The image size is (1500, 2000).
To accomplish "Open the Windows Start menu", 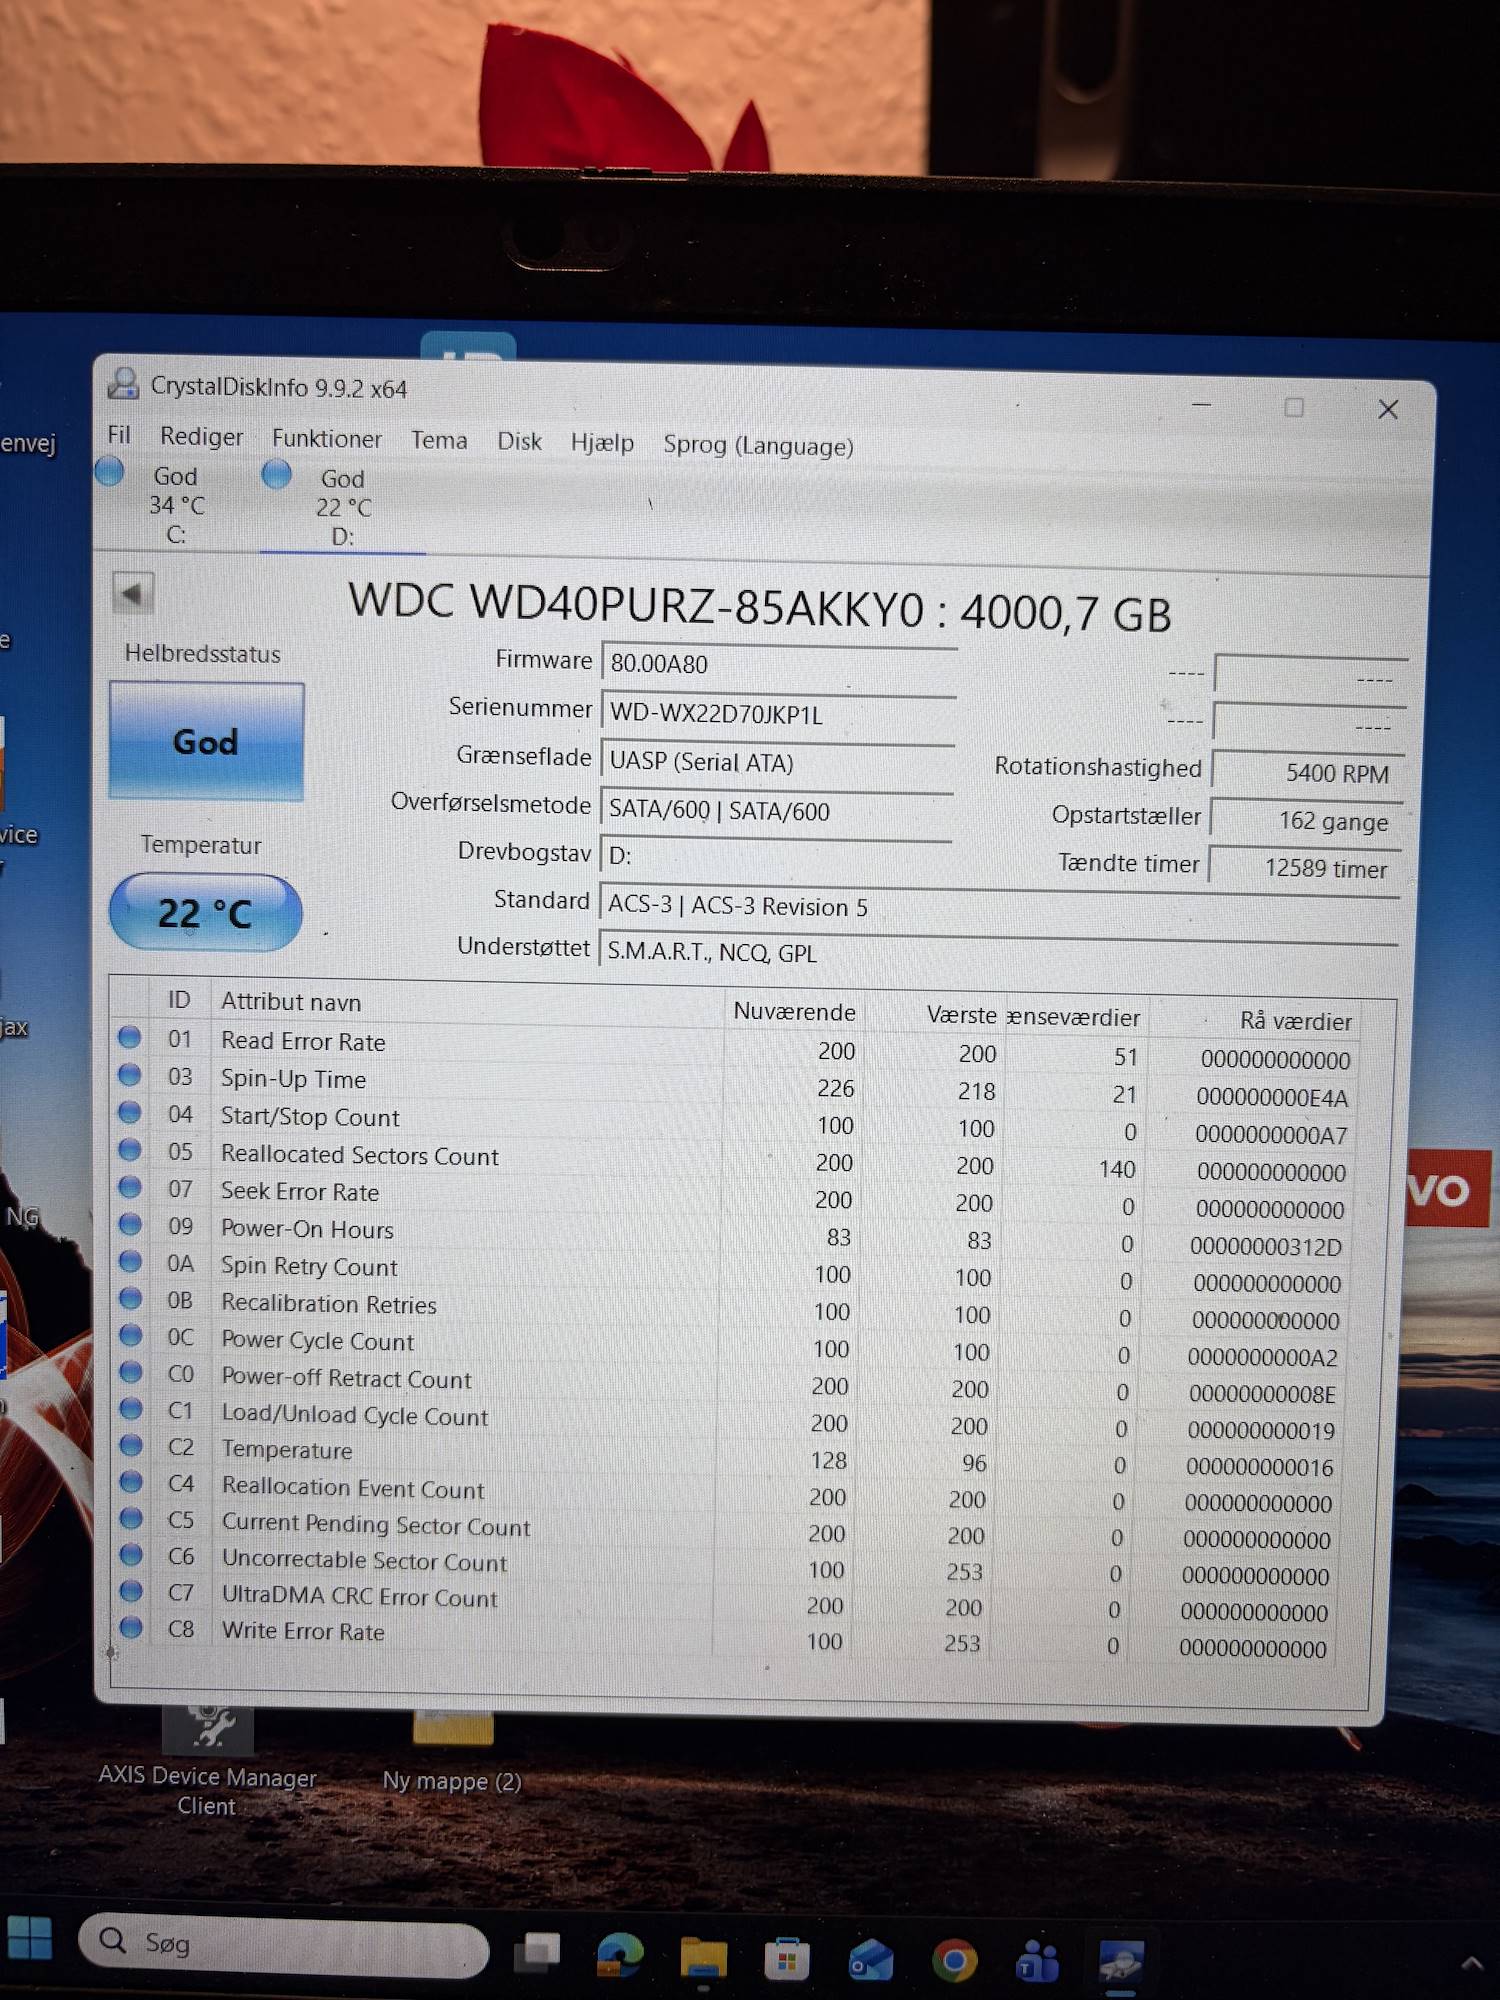I will [x=29, y=1938].
